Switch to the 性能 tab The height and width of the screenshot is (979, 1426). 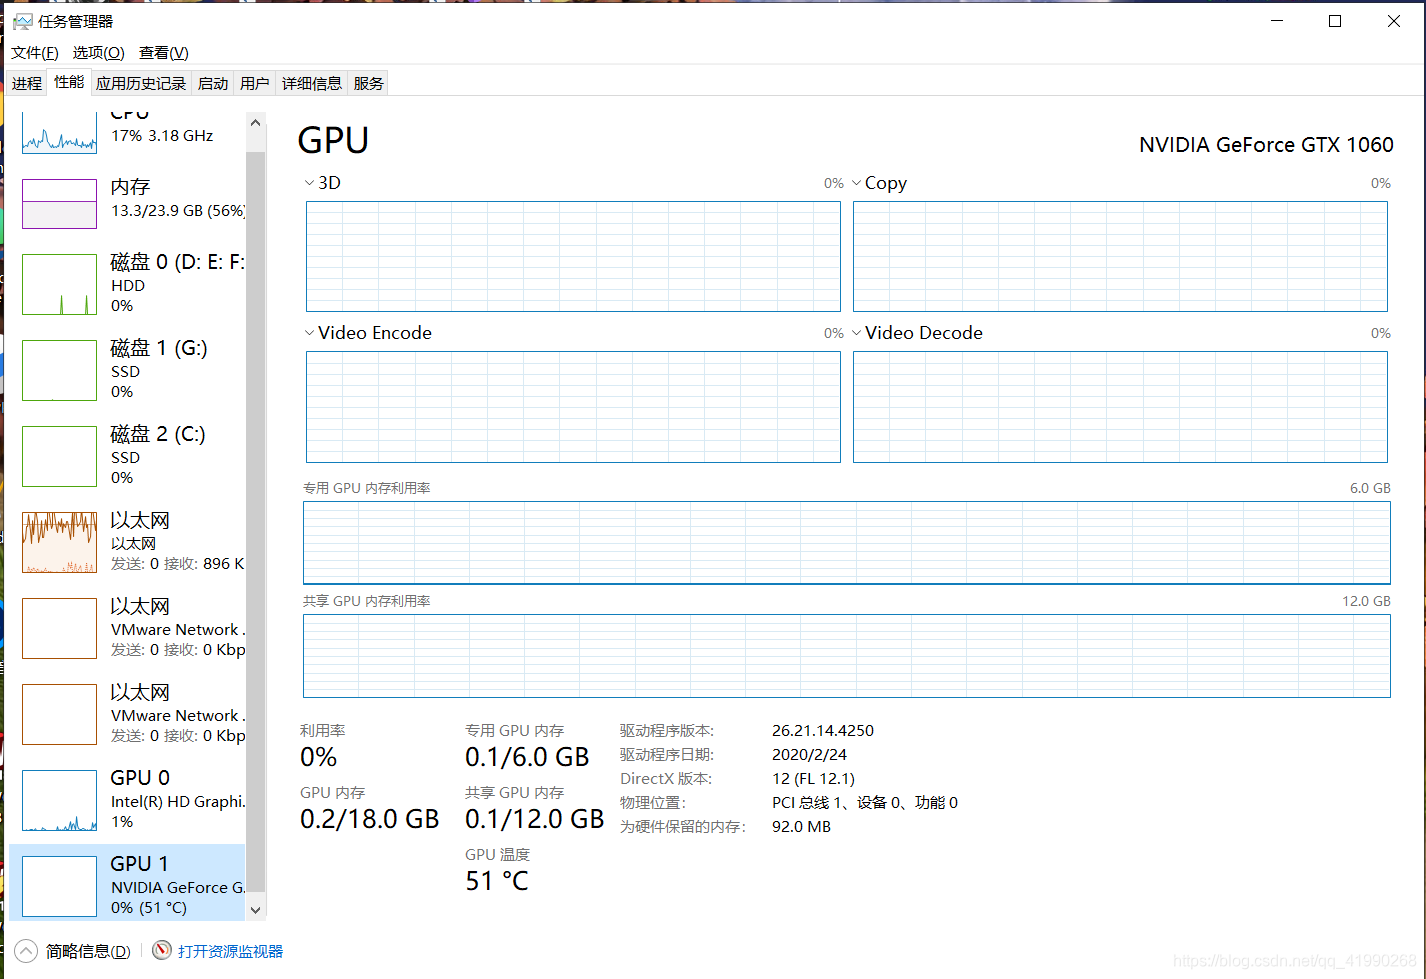coord(69,82)
